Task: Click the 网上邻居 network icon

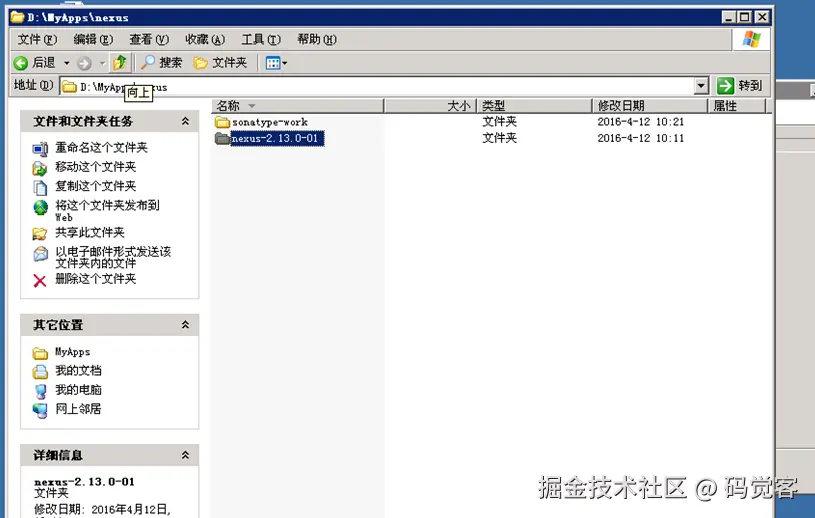Action: [x=40, y=410]
